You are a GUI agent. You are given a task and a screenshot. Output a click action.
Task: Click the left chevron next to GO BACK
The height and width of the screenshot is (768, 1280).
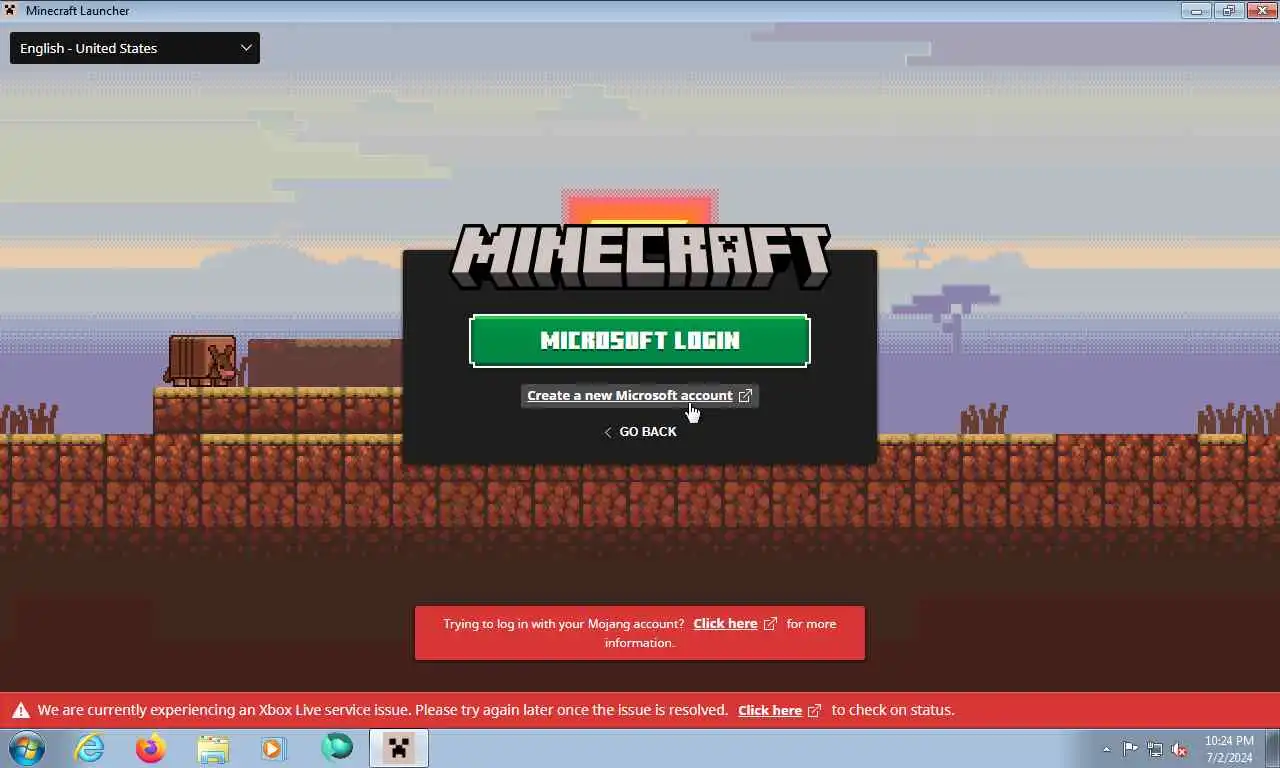pyautogui.click(x=607, y=432)
